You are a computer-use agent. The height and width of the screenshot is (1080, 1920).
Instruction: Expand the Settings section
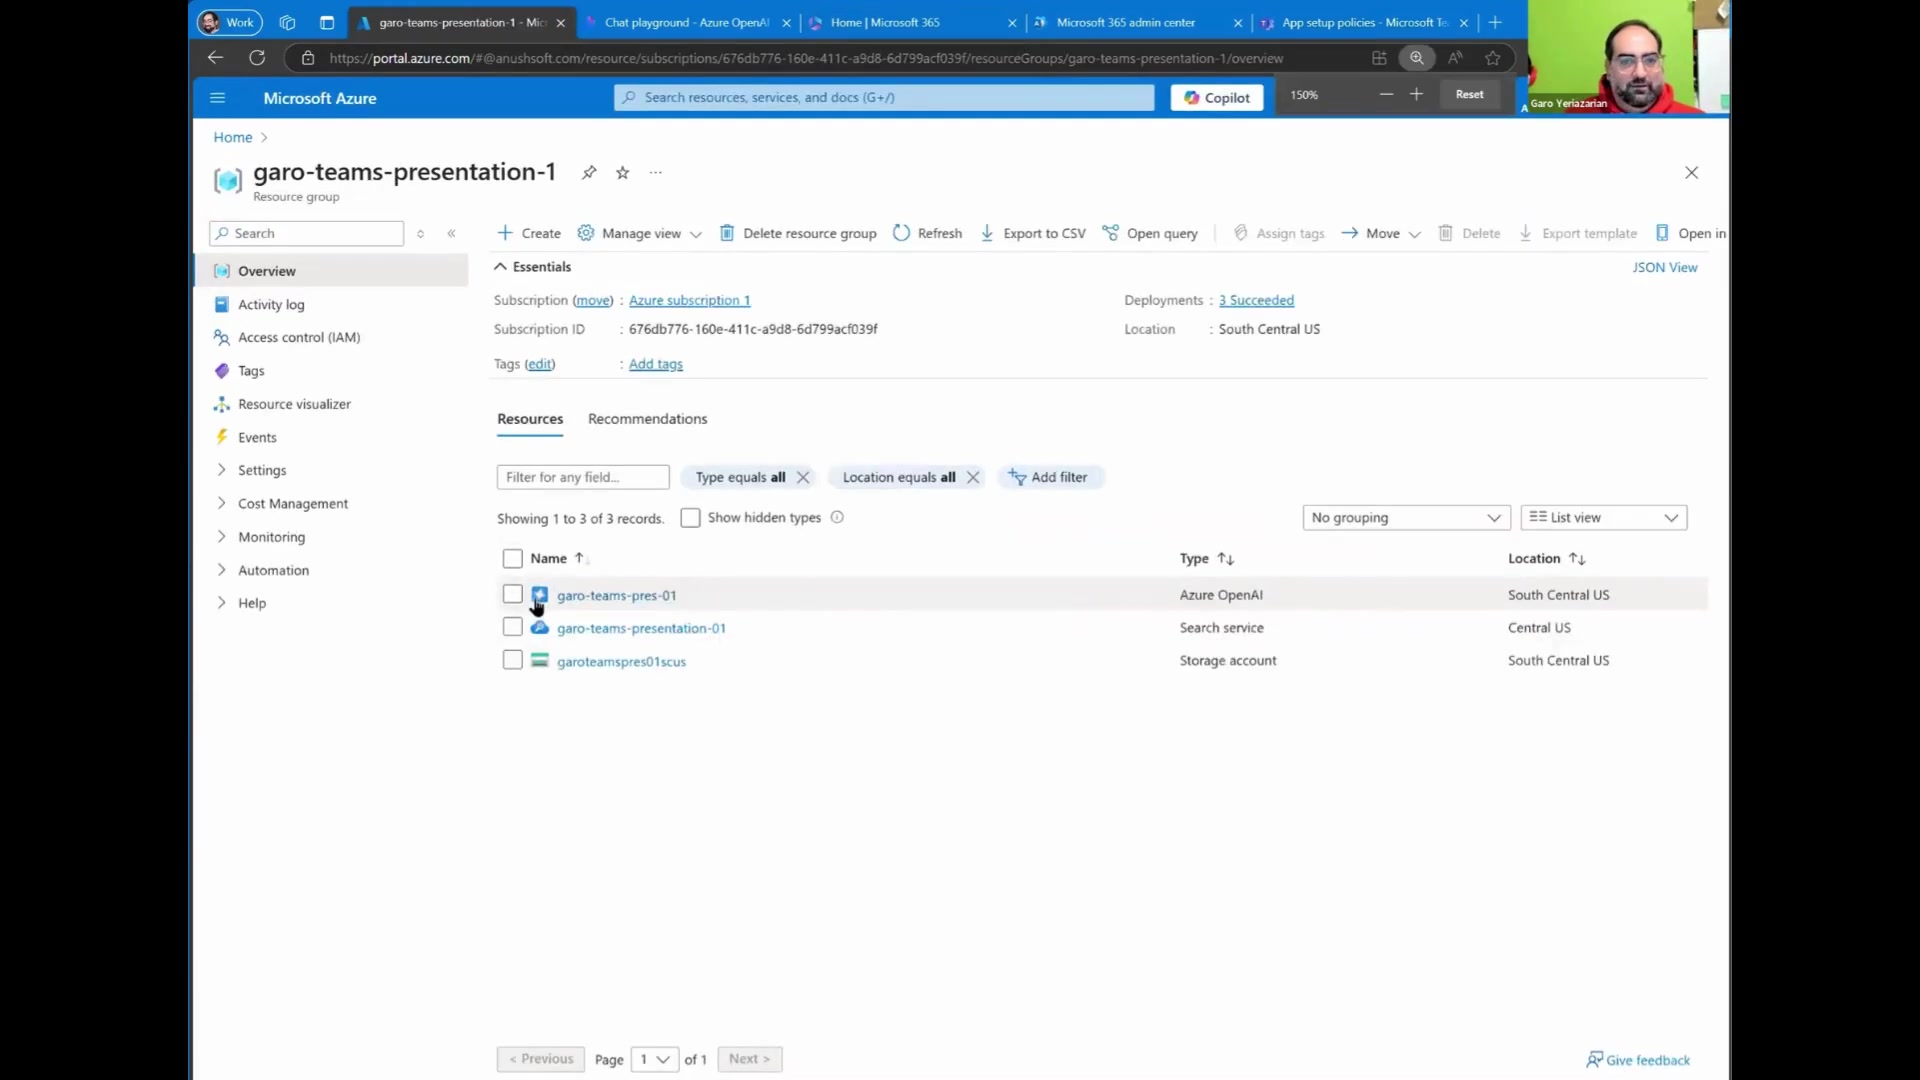point(262,470)
